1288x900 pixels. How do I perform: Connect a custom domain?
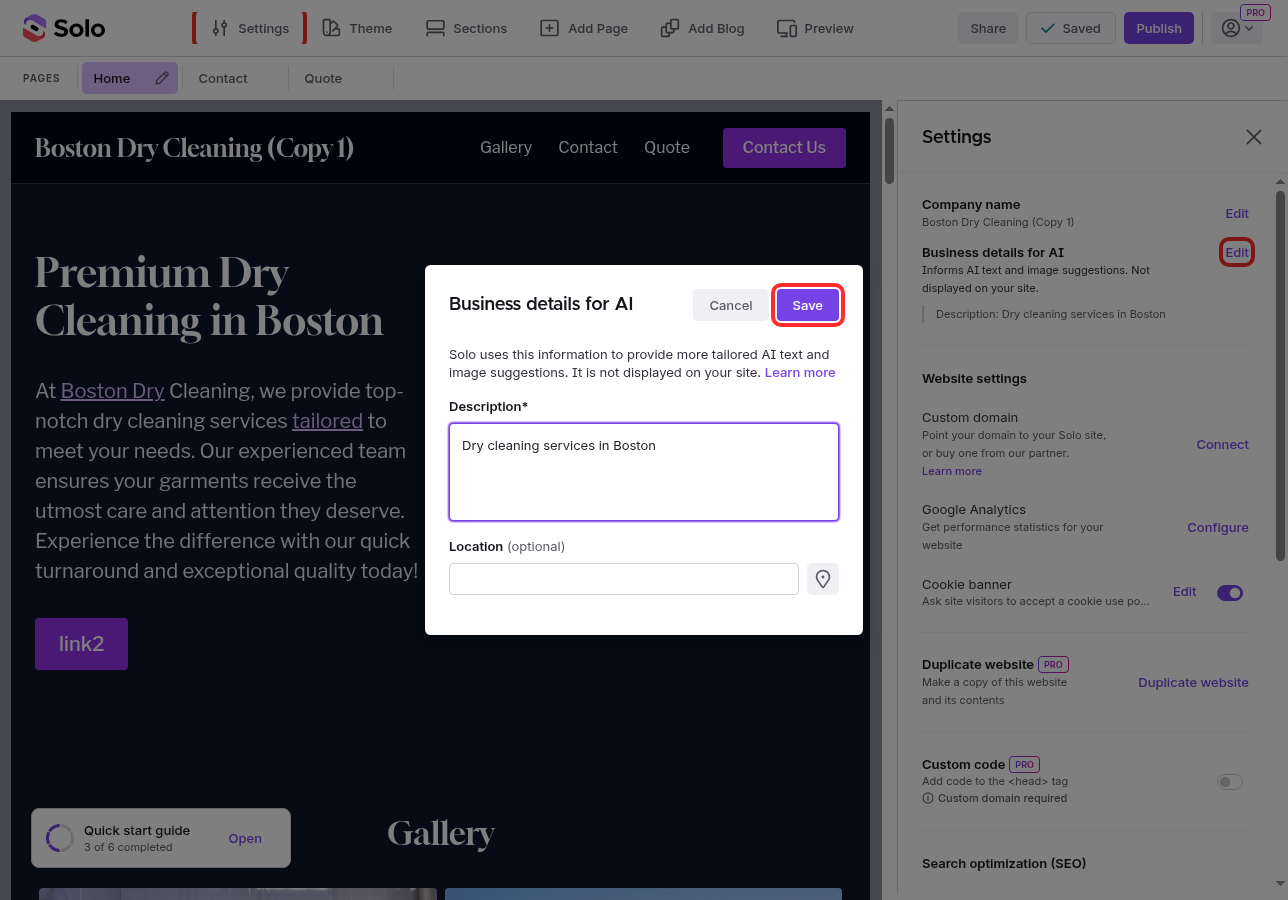pyautogui.click(x=1222, y=444)
